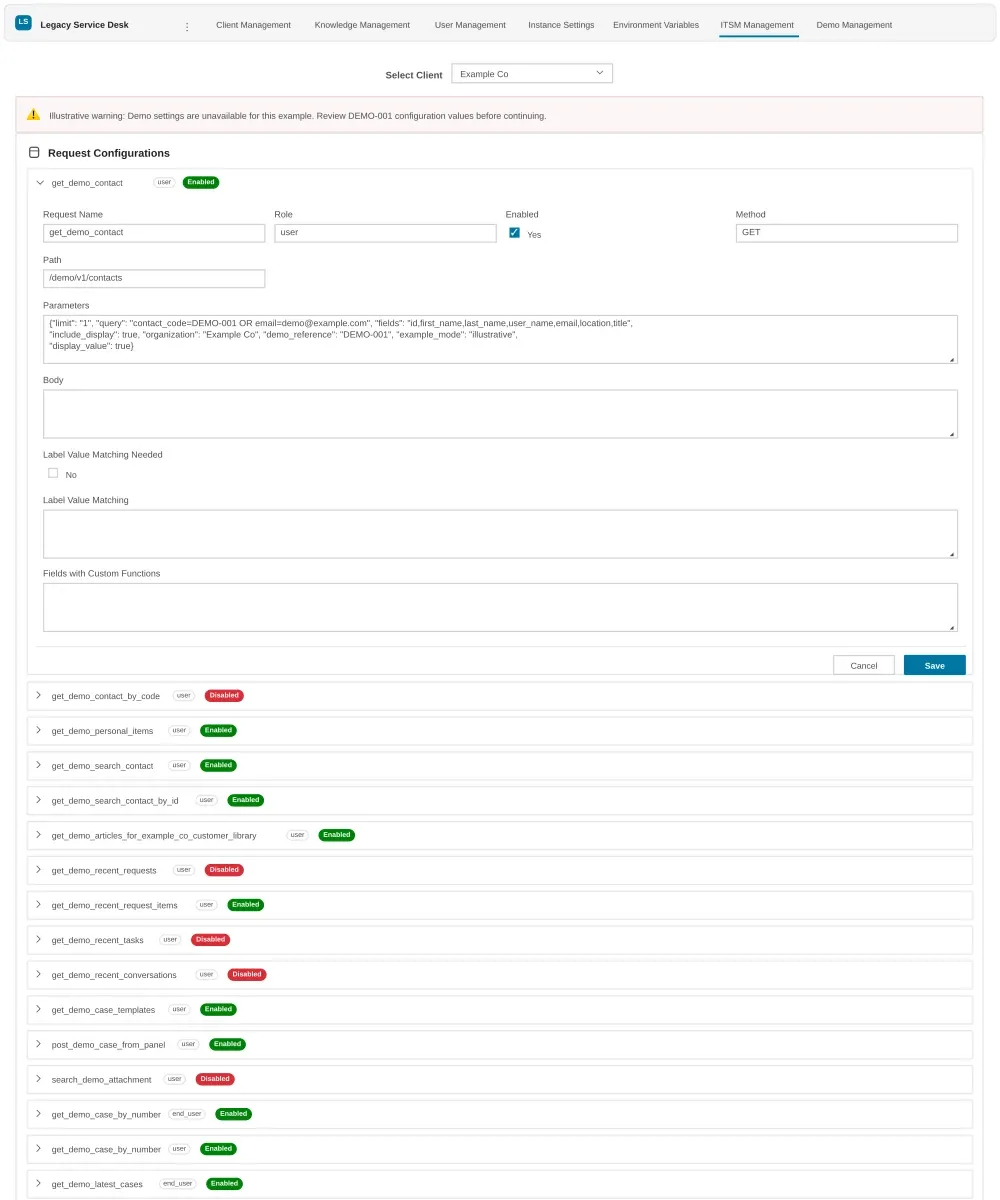Screen dimensions: 1000x1200
Task: Click the user tag on get_demo_case_templates
Action: 180,1009
